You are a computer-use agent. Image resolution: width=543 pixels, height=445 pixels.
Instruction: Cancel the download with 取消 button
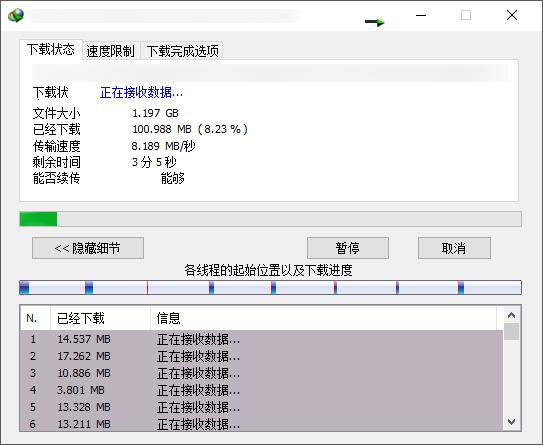[x=454, y=248]
